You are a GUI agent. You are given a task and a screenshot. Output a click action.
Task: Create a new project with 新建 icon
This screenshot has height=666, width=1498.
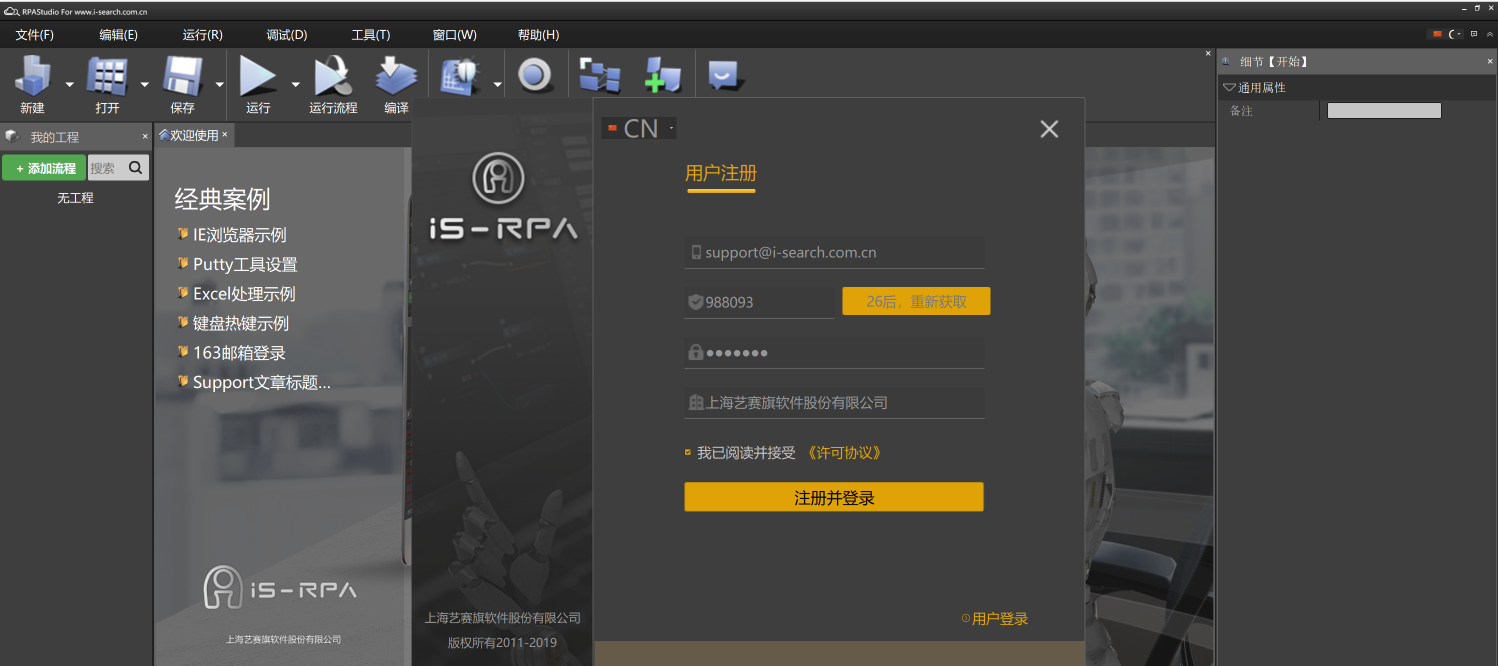[32, 75]
